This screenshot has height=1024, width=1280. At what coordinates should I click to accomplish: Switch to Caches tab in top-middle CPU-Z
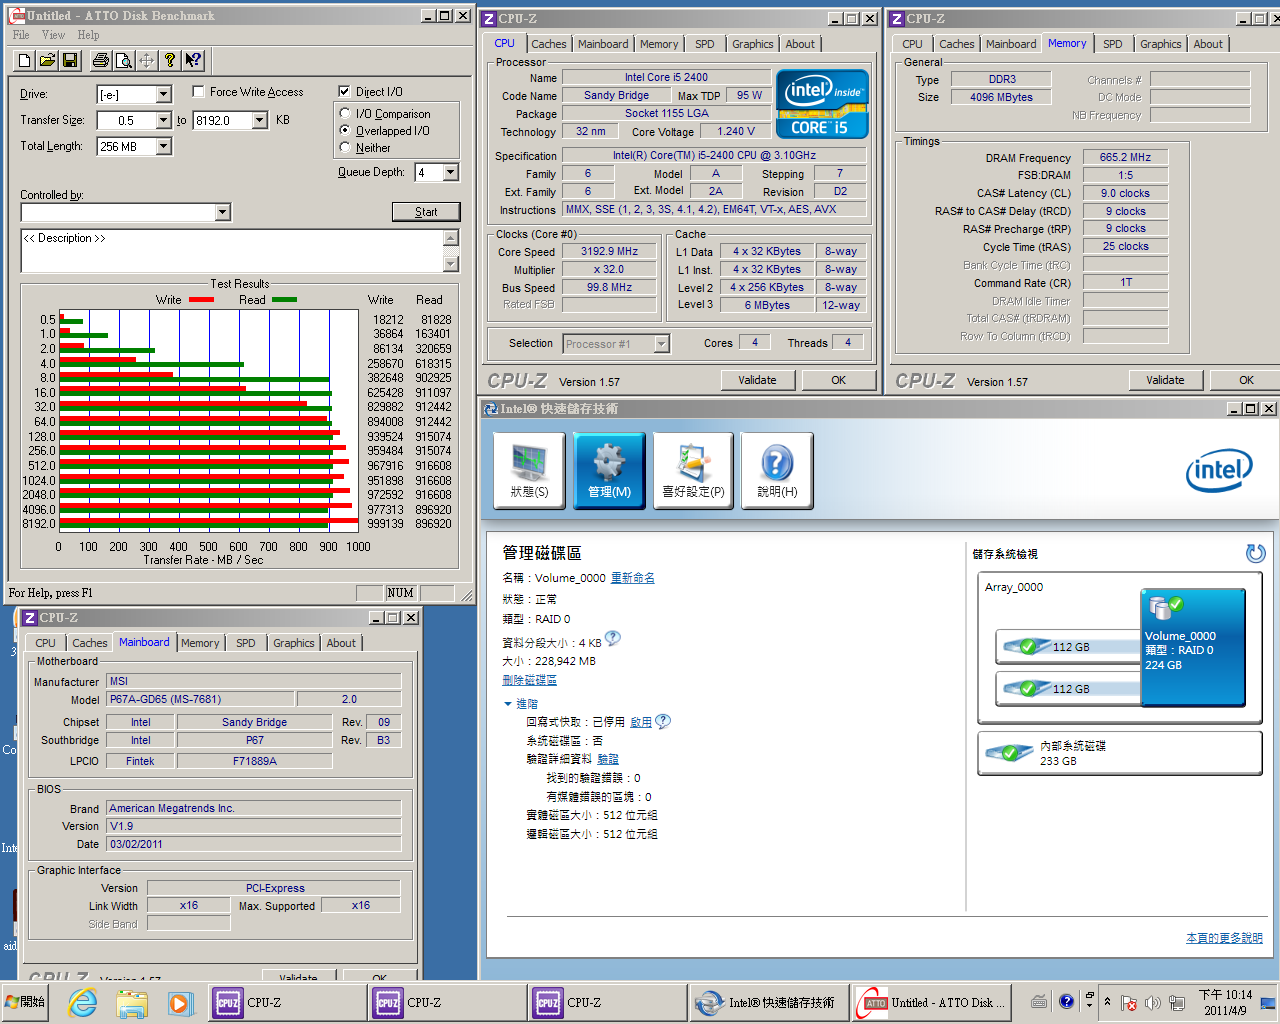[x=549, y=44]
